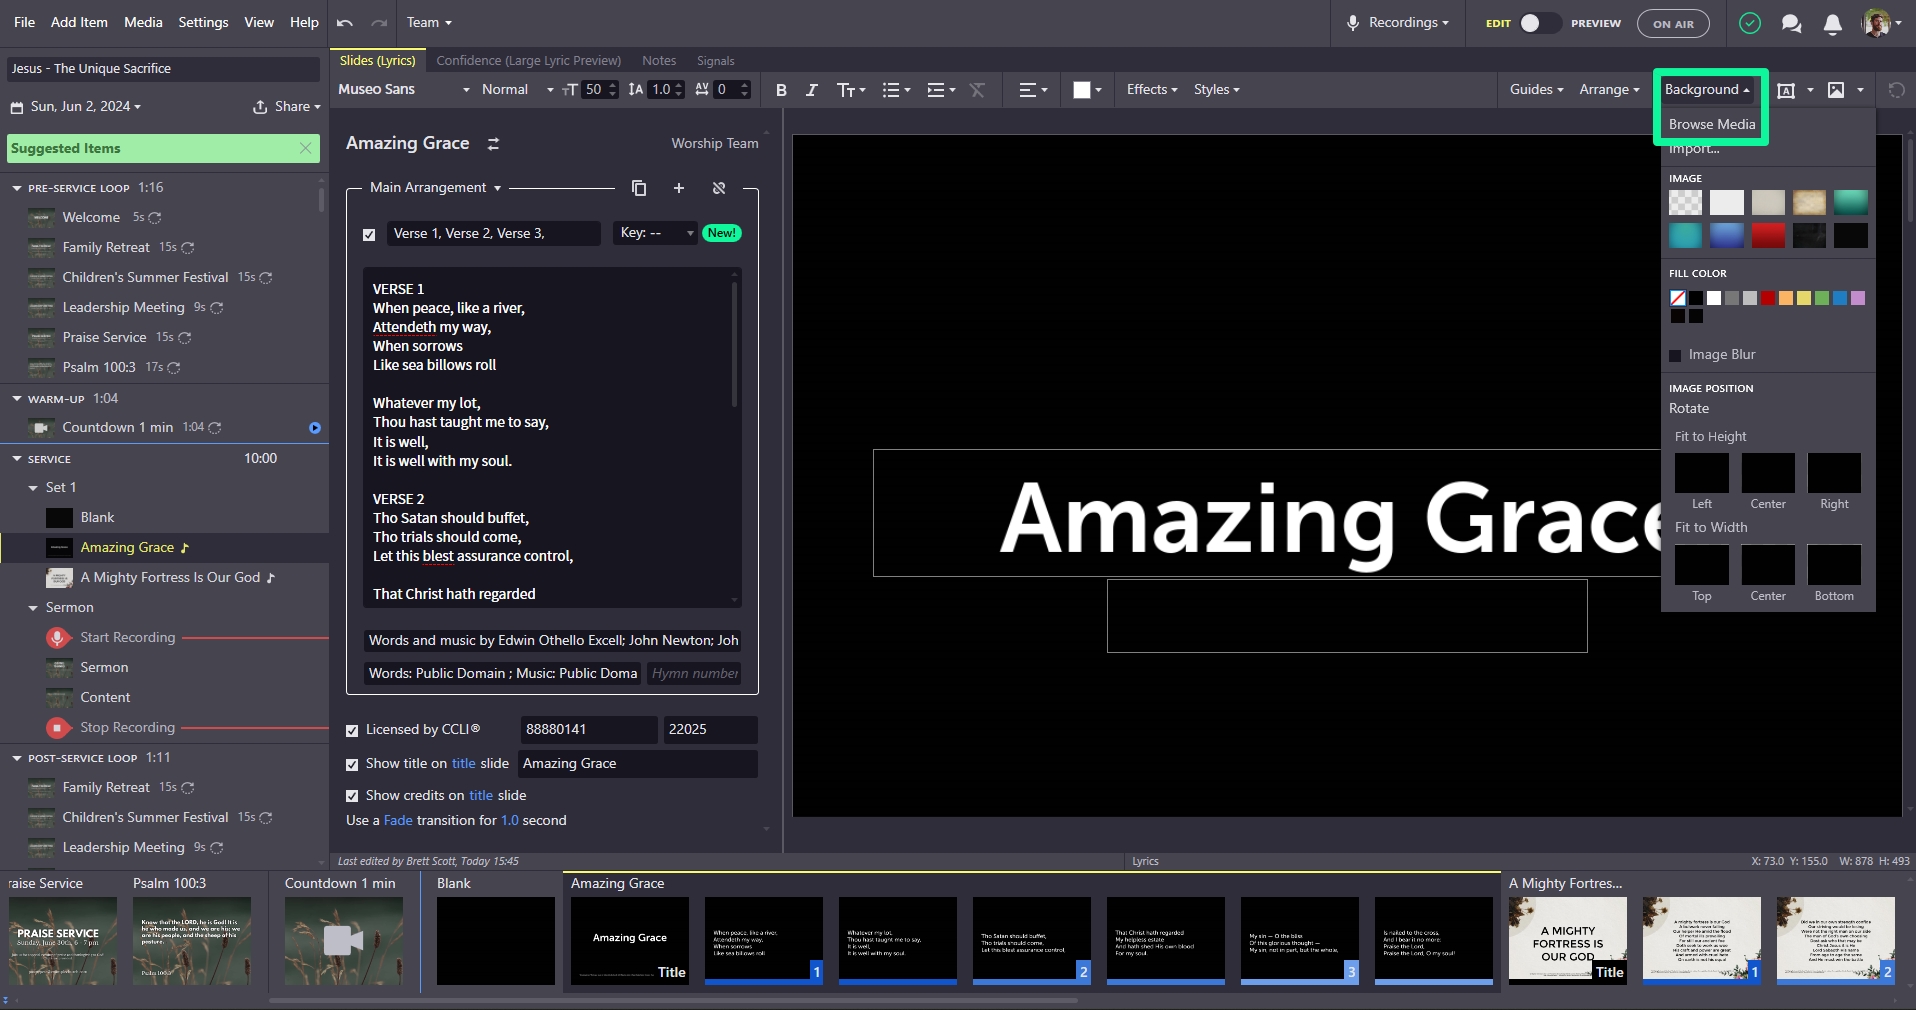Click the duplicate arrangement icon
The image size is (1916, 1010).
point(639,188)
